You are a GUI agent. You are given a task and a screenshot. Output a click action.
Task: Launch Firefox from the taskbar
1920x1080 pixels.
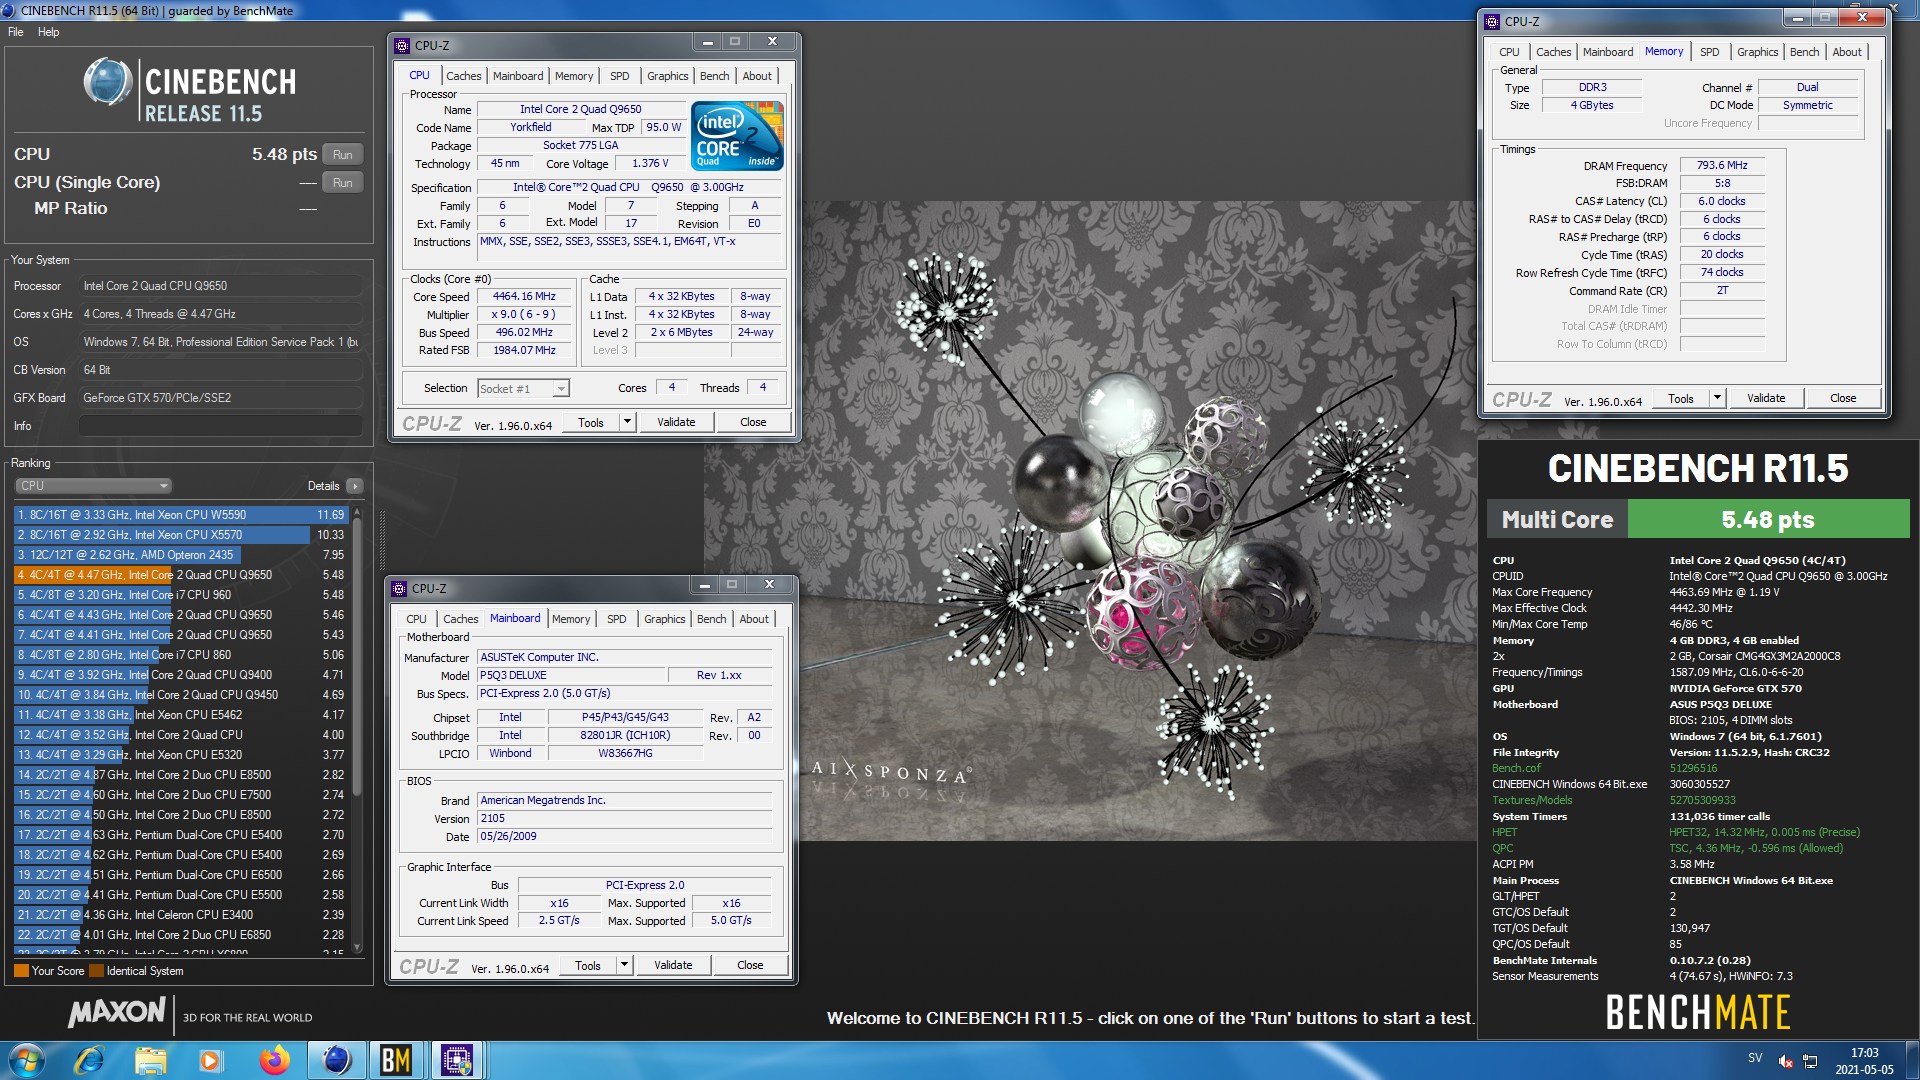coord(274,1060)
